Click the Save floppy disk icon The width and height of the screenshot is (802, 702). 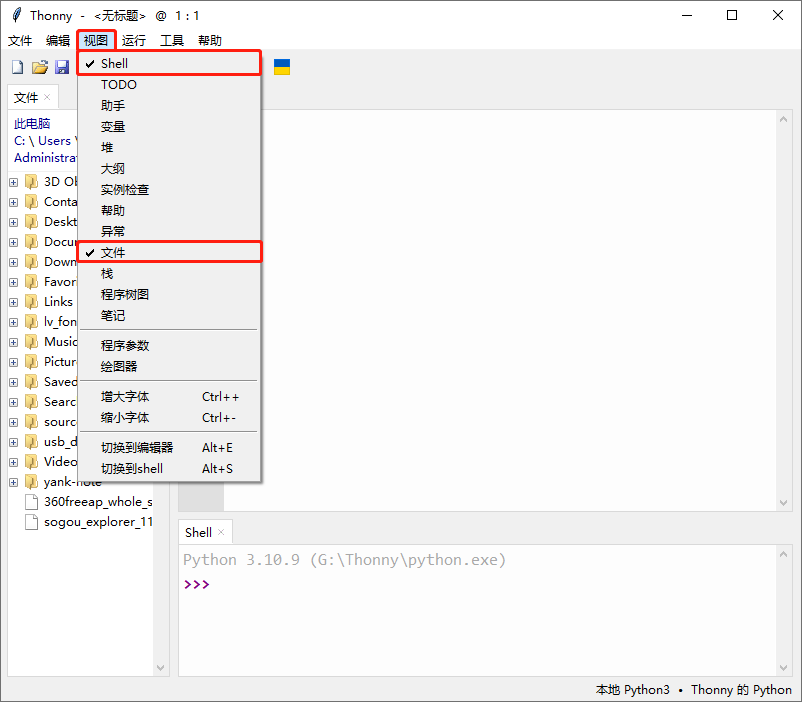(x=62, y=67)
